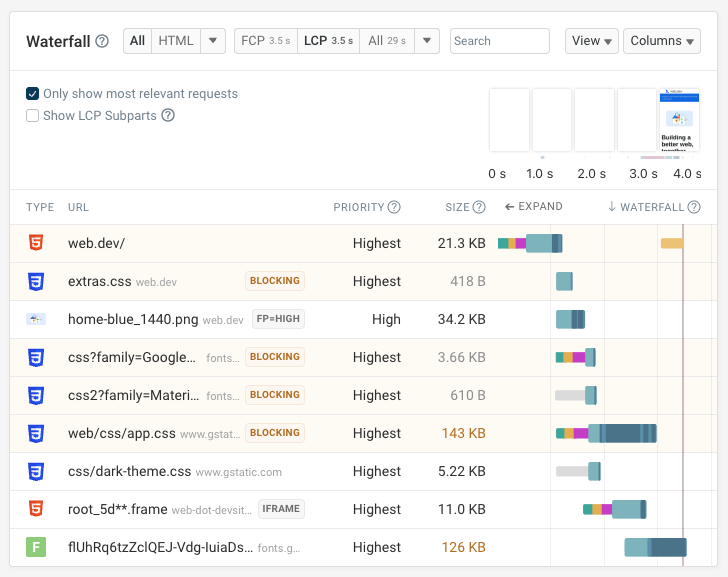Image resolution: width=728 pixels, height=577 pixels.
Task: Open the extras.css request
Action: click(x=363, y=281)
